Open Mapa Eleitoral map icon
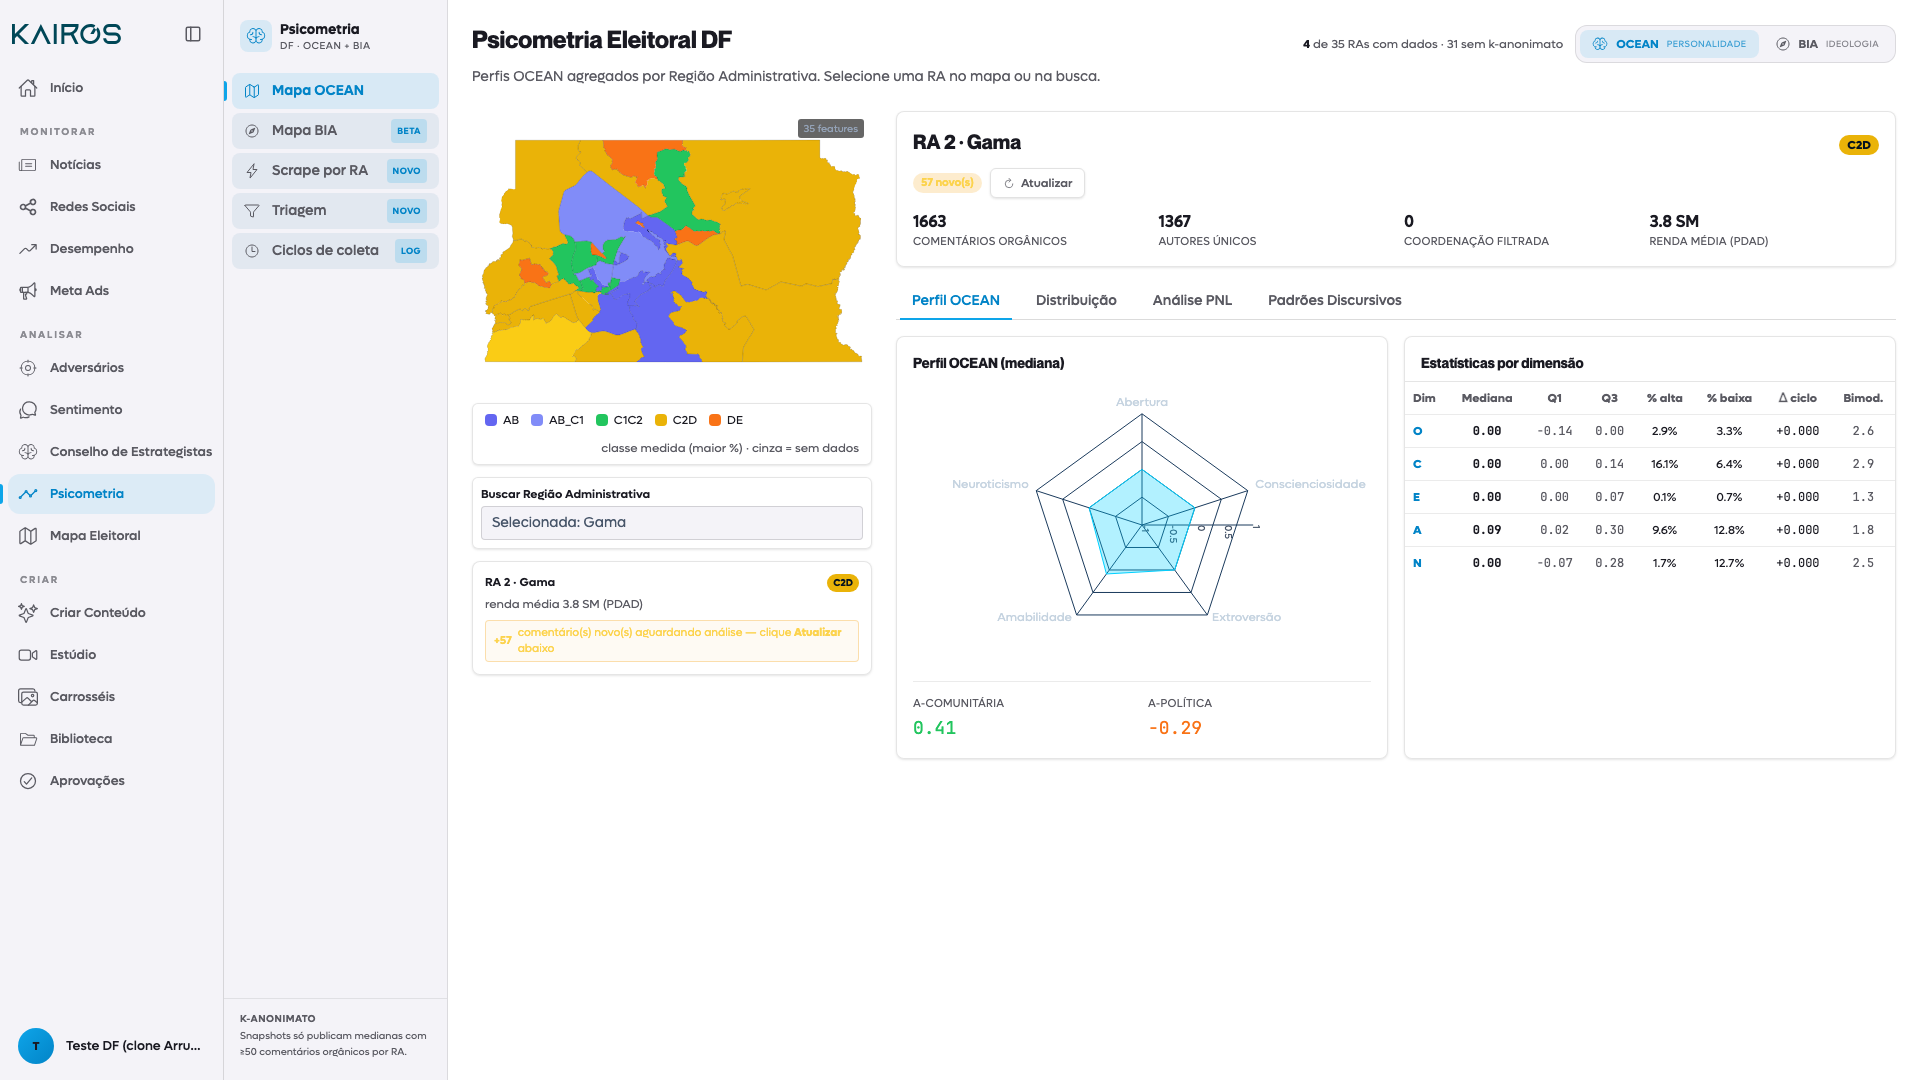Image resolution: width=1920 pixels, height=1080 pixels. click(x=28, y=536)
